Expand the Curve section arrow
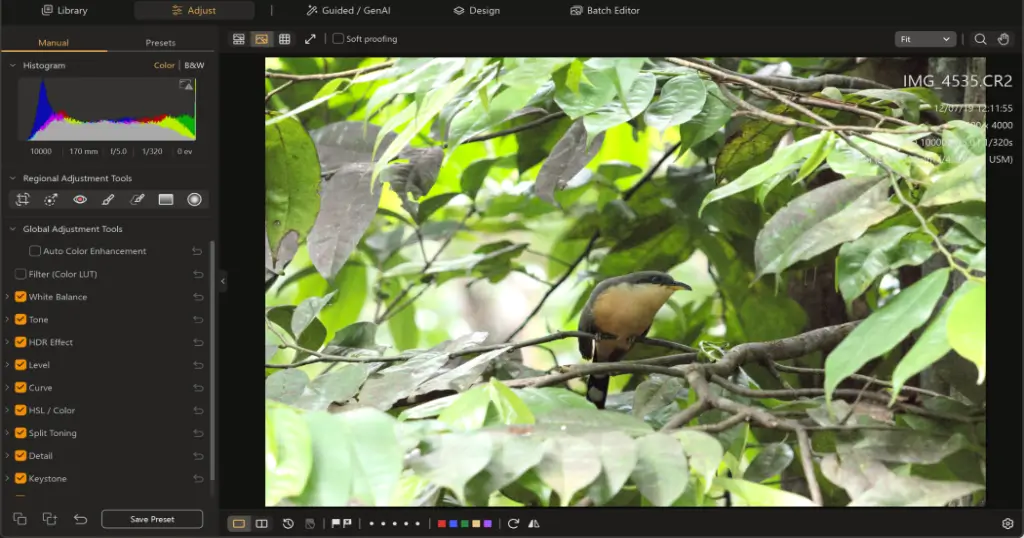The height and width of the screenshot is (538, 1024). (x=7, y=388)
